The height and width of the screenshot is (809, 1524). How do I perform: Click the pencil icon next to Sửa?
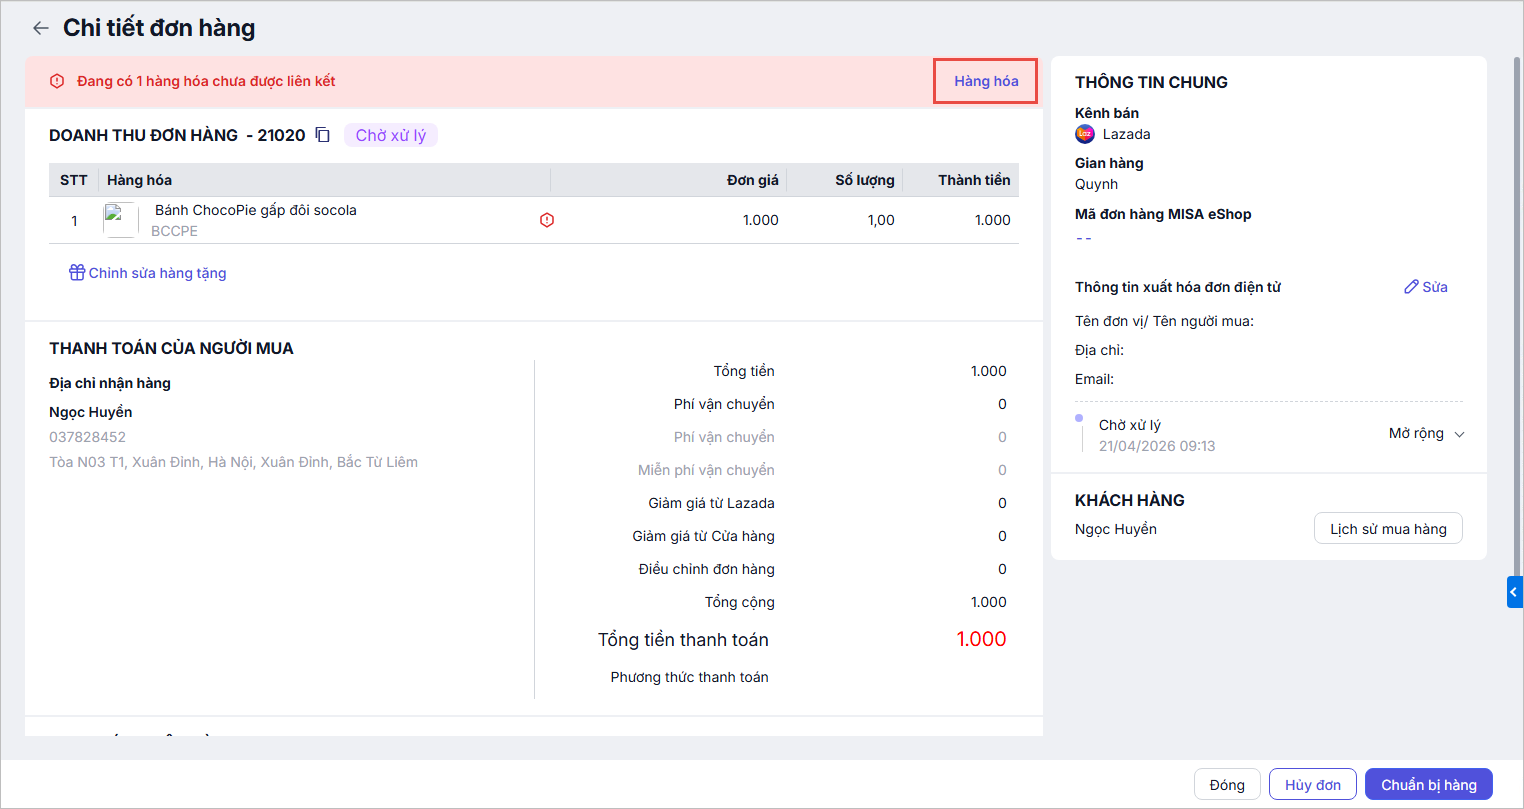pyautogui.click(x=1411, y=287)
